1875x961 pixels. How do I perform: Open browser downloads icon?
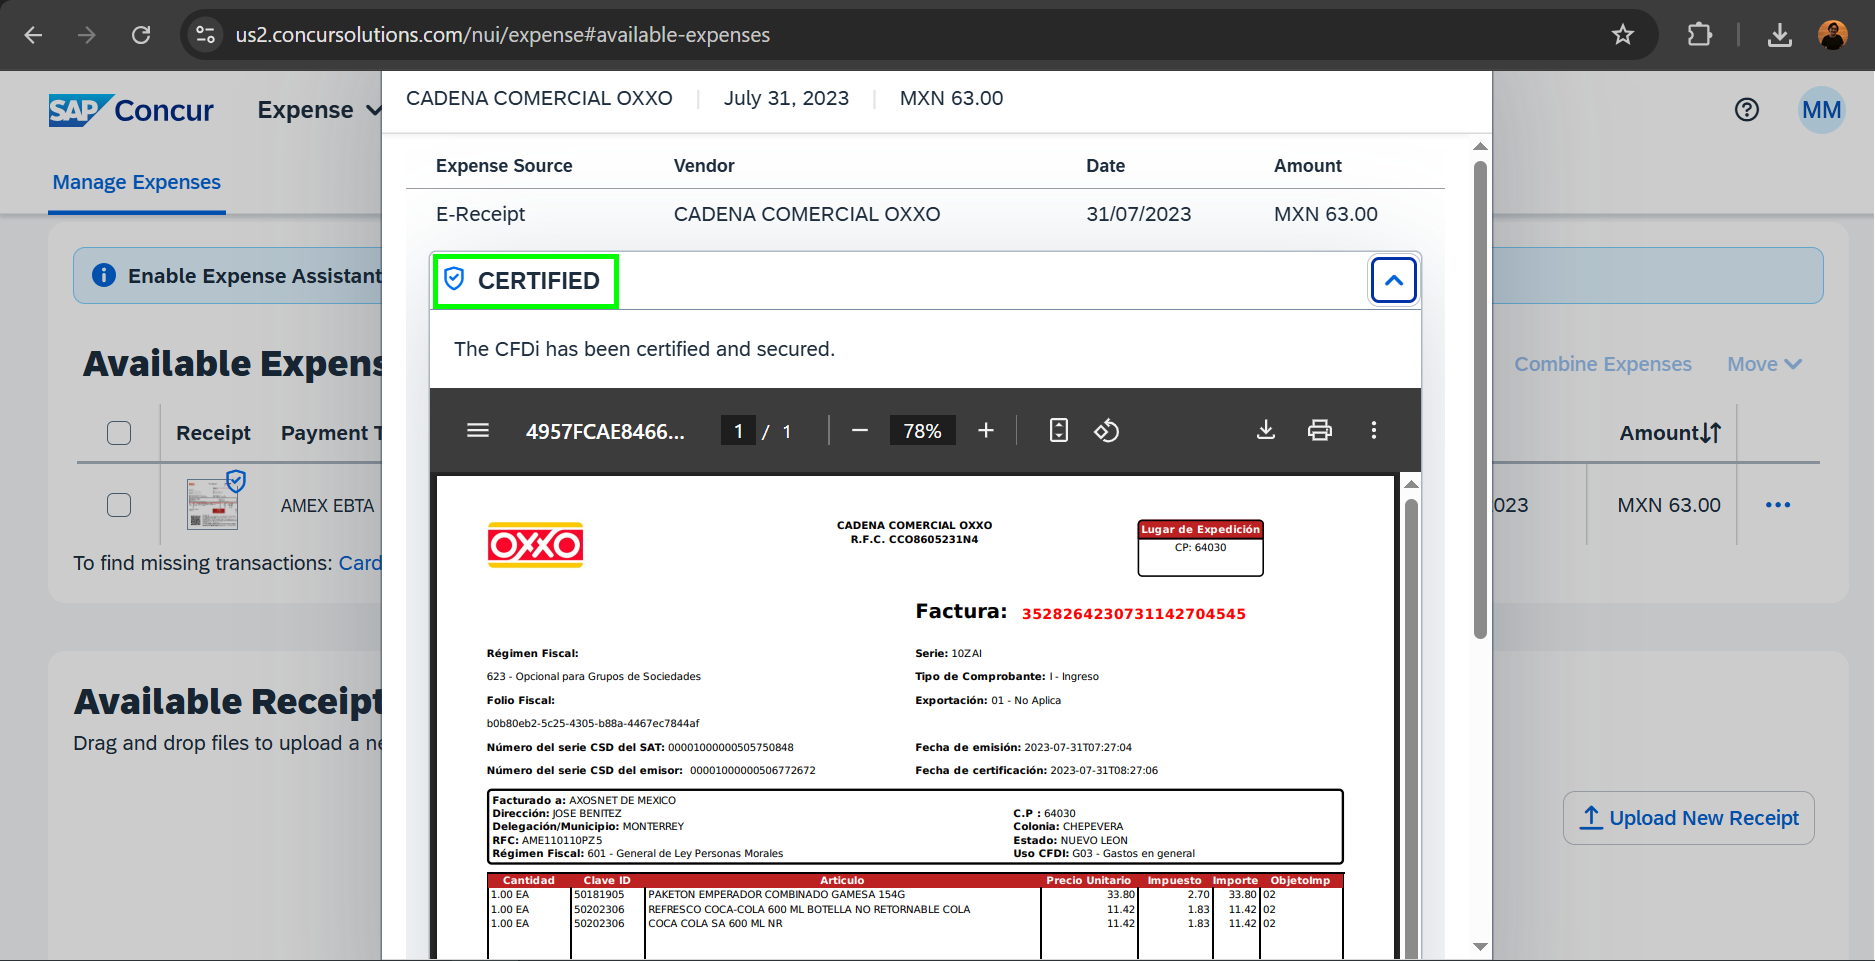point(1779,35)
